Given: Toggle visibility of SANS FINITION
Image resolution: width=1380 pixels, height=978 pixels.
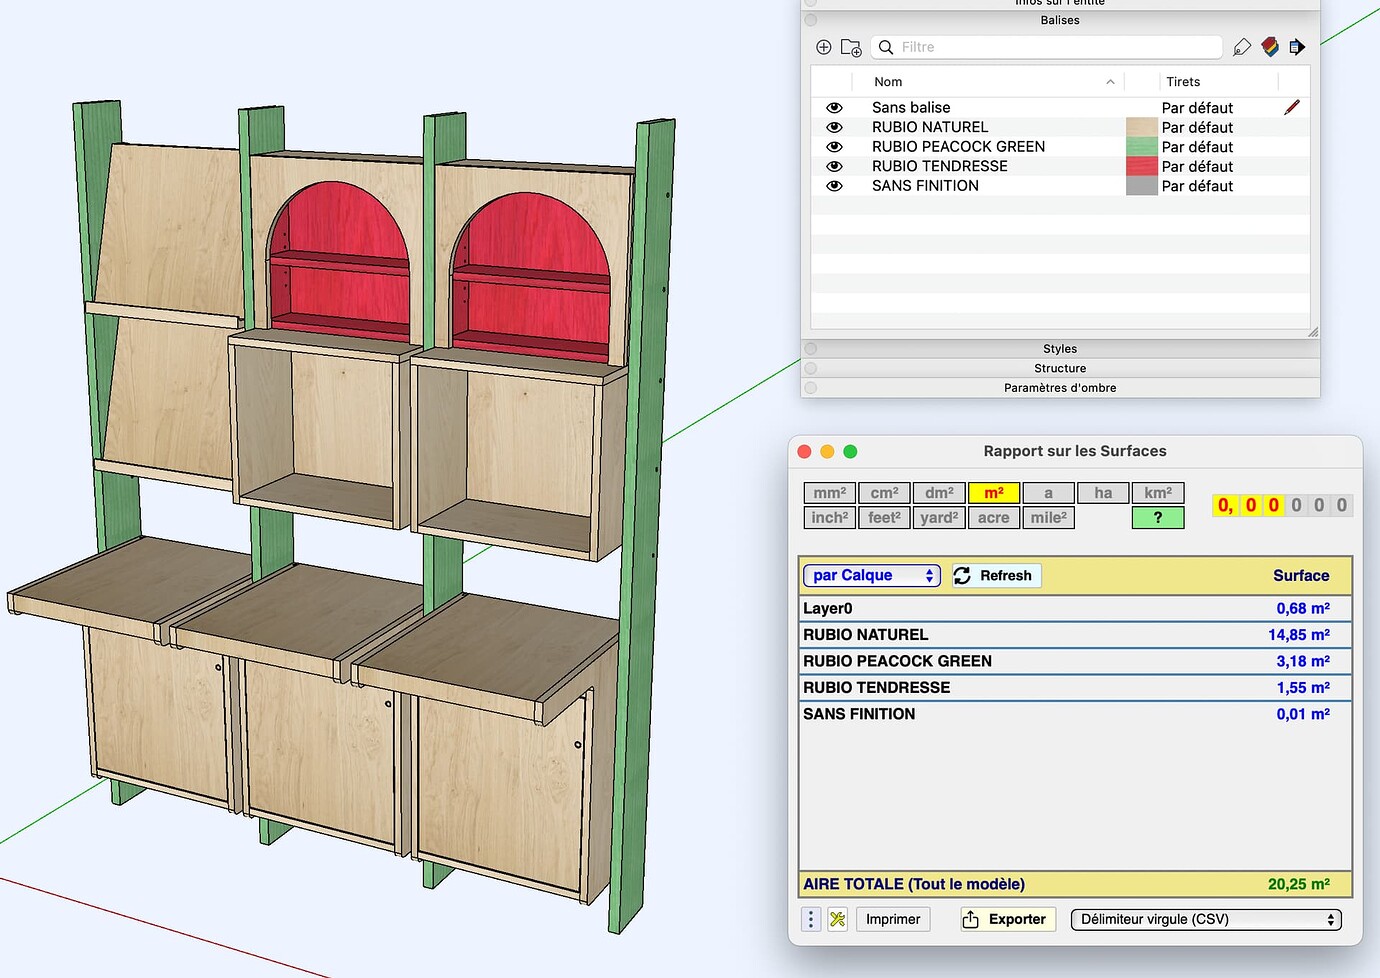Looking at the screenshot, I should pyautogui.click(x=834, y=185).
